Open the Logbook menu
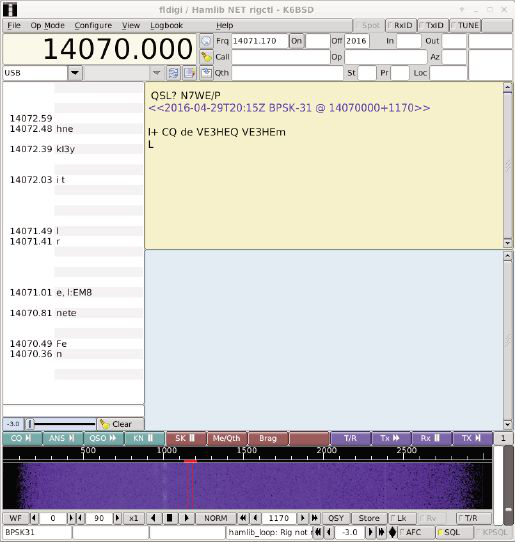The width and height of the screenshot is (515, 542). (166, 25)
